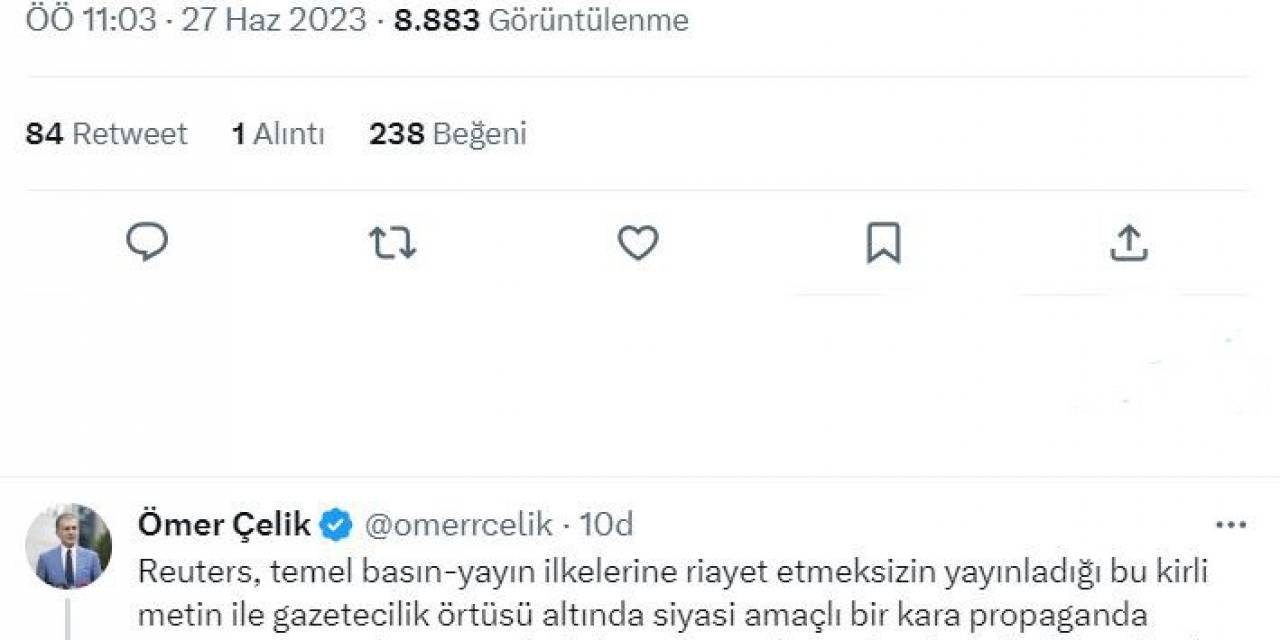Open the share options via the share icon
Screen dimensions: 1280x640
[x=1130, y=242]
